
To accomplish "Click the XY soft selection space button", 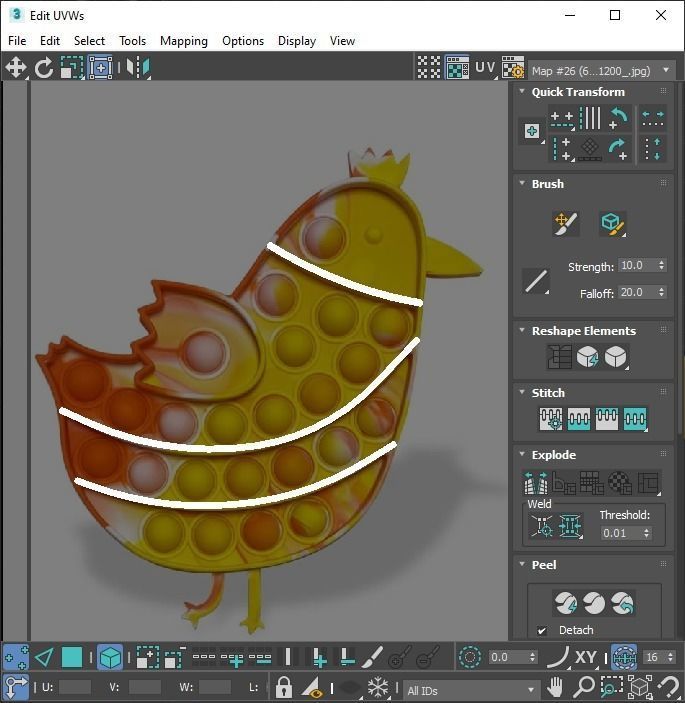I will pyautogui.click(x=586, y=657).
